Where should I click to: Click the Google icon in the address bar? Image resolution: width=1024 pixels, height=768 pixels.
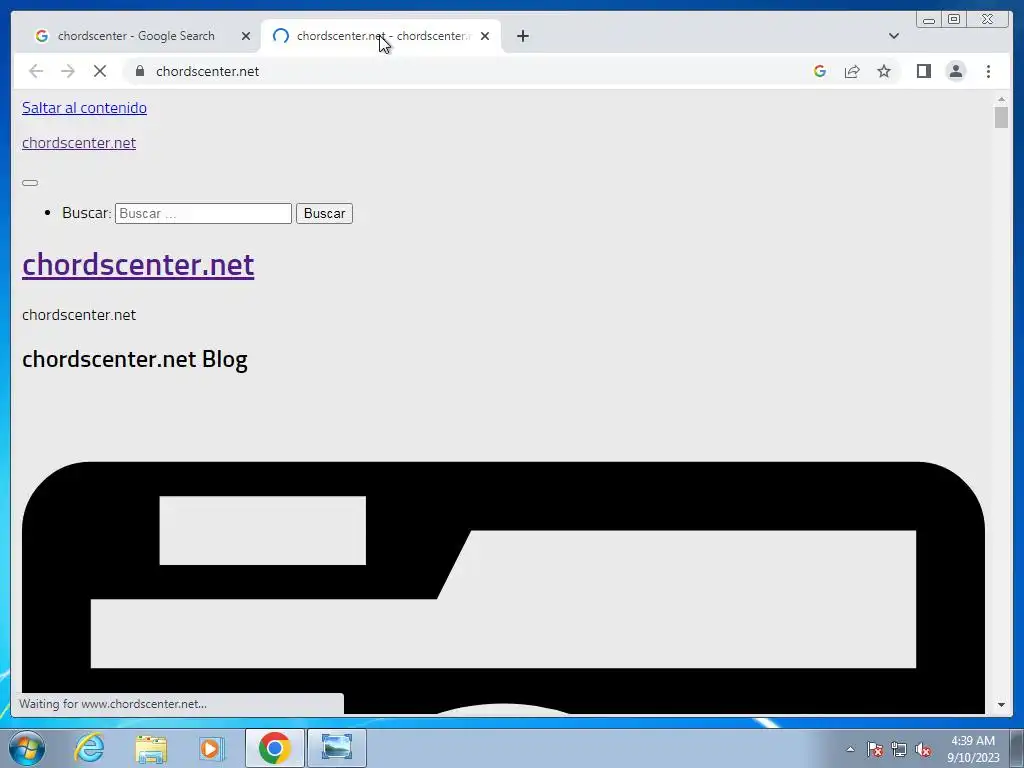coord(820,71)
